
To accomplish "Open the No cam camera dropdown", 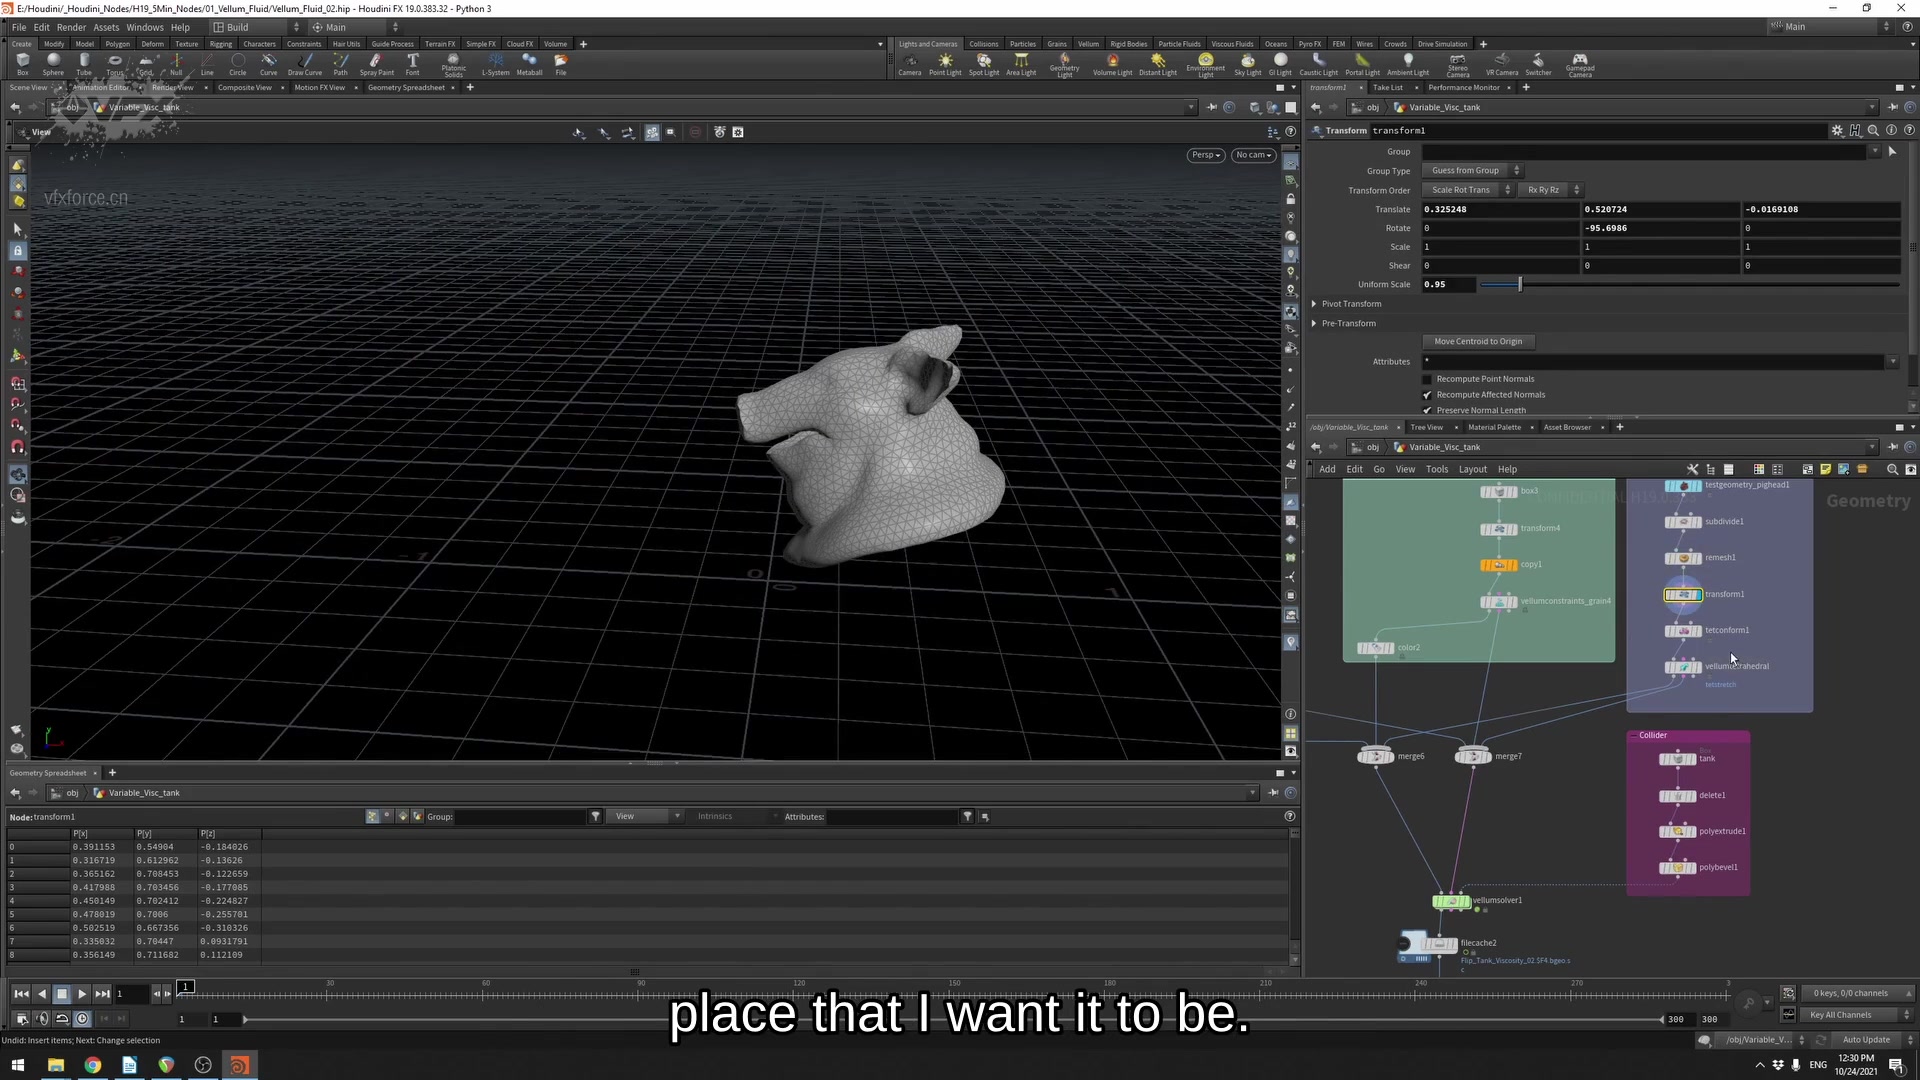I will coord(1253,155).
